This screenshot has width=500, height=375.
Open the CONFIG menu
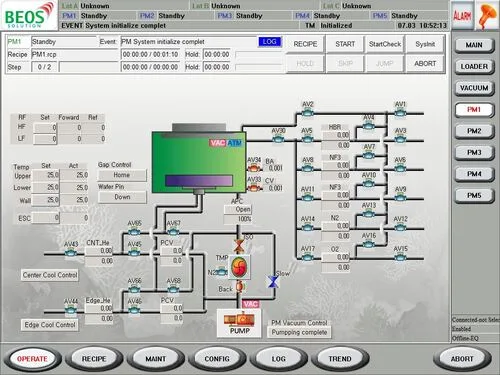coord(217,359)
